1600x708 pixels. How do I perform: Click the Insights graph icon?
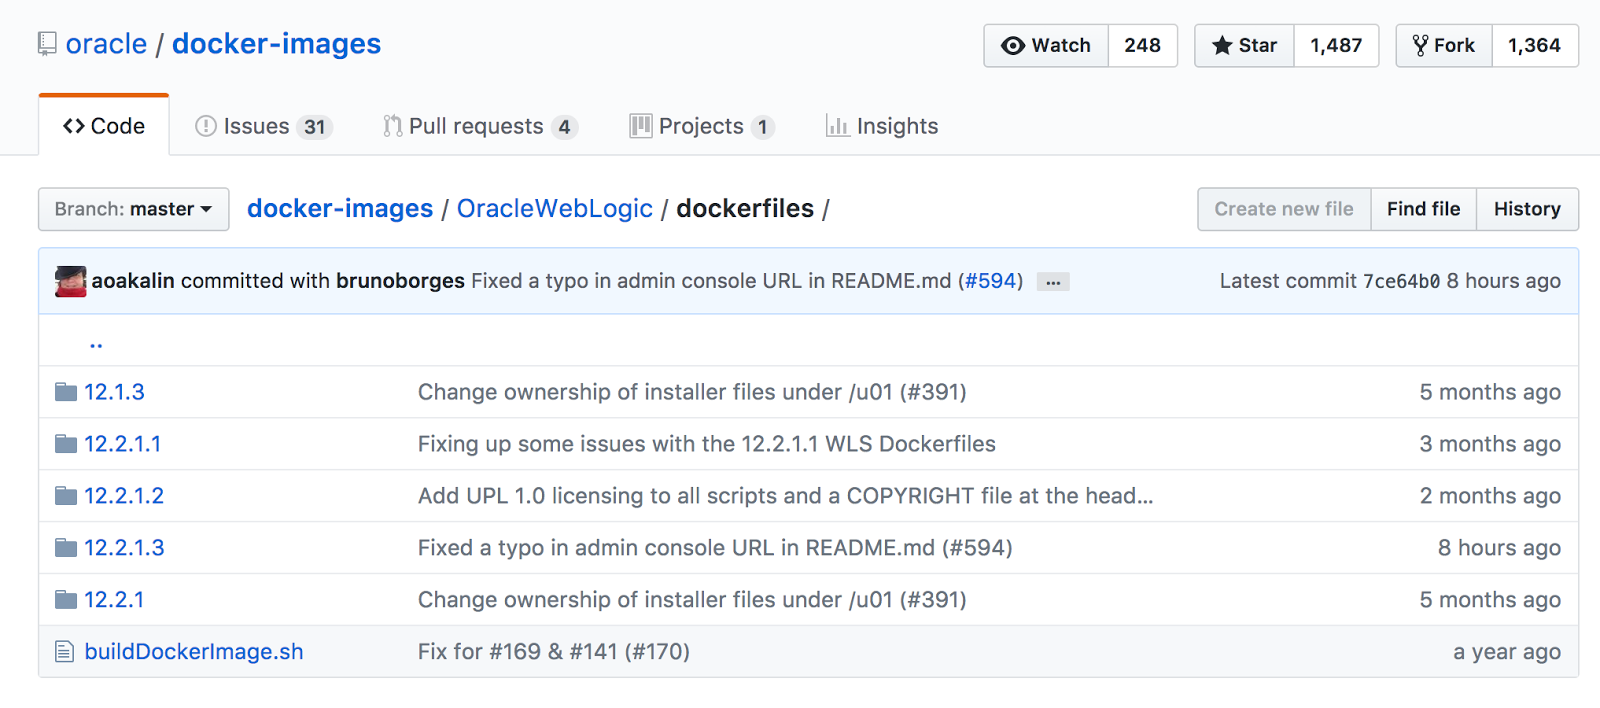click(837, 126)
